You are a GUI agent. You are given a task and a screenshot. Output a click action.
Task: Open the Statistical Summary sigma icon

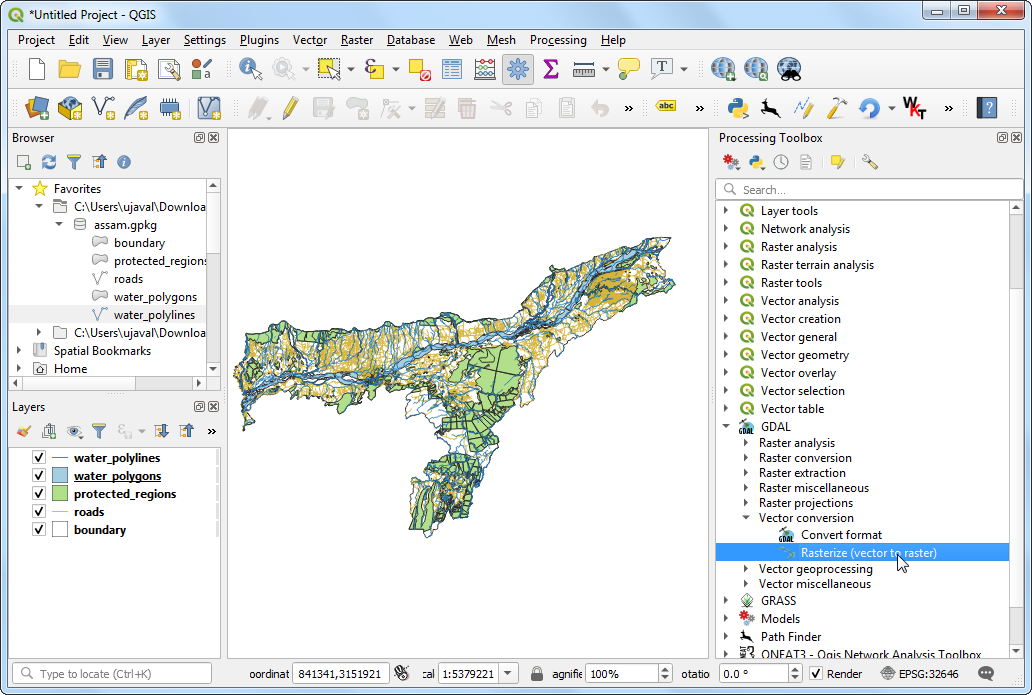(550, 69)
